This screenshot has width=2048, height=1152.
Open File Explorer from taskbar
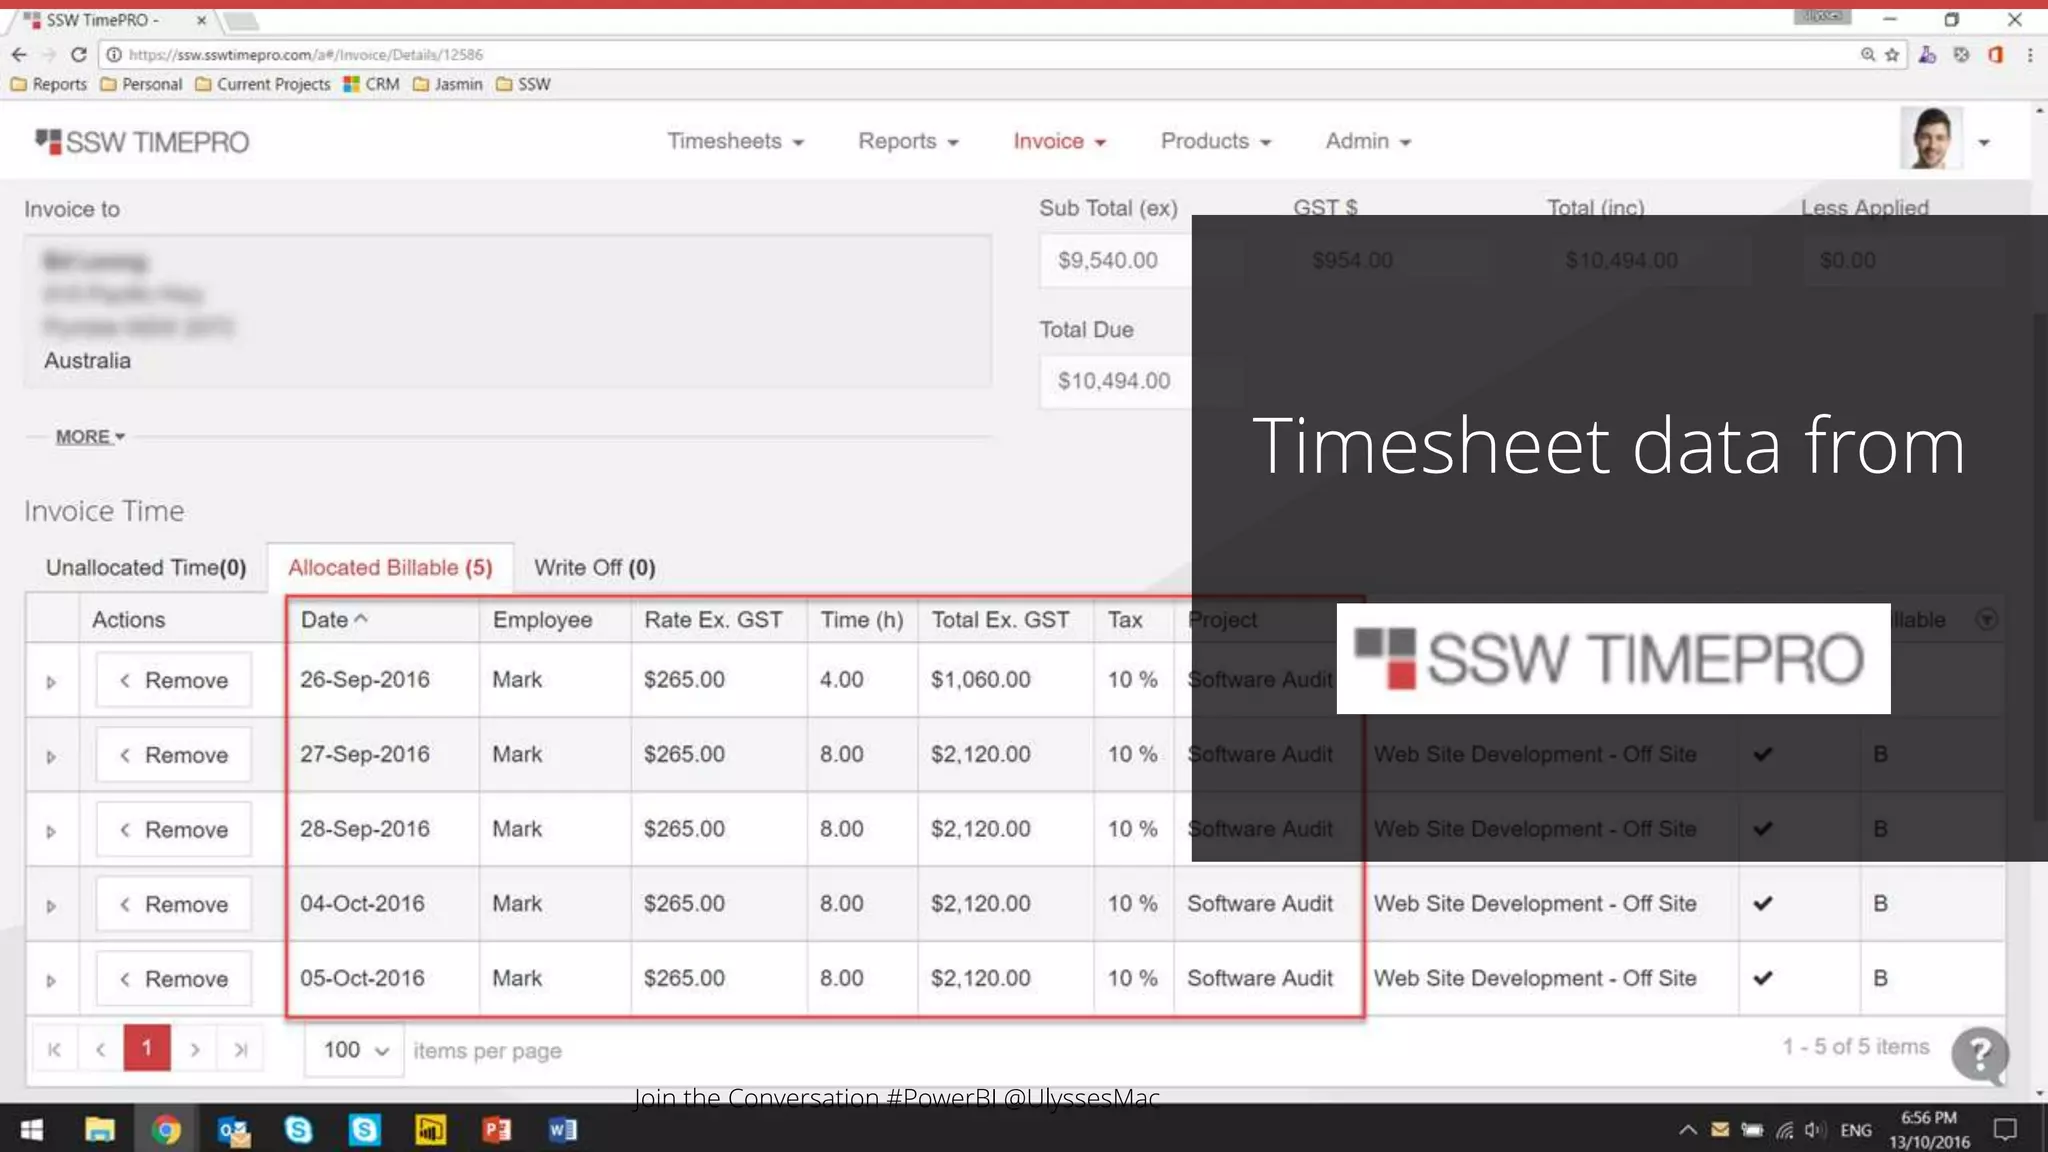(x=99, y=1130)
